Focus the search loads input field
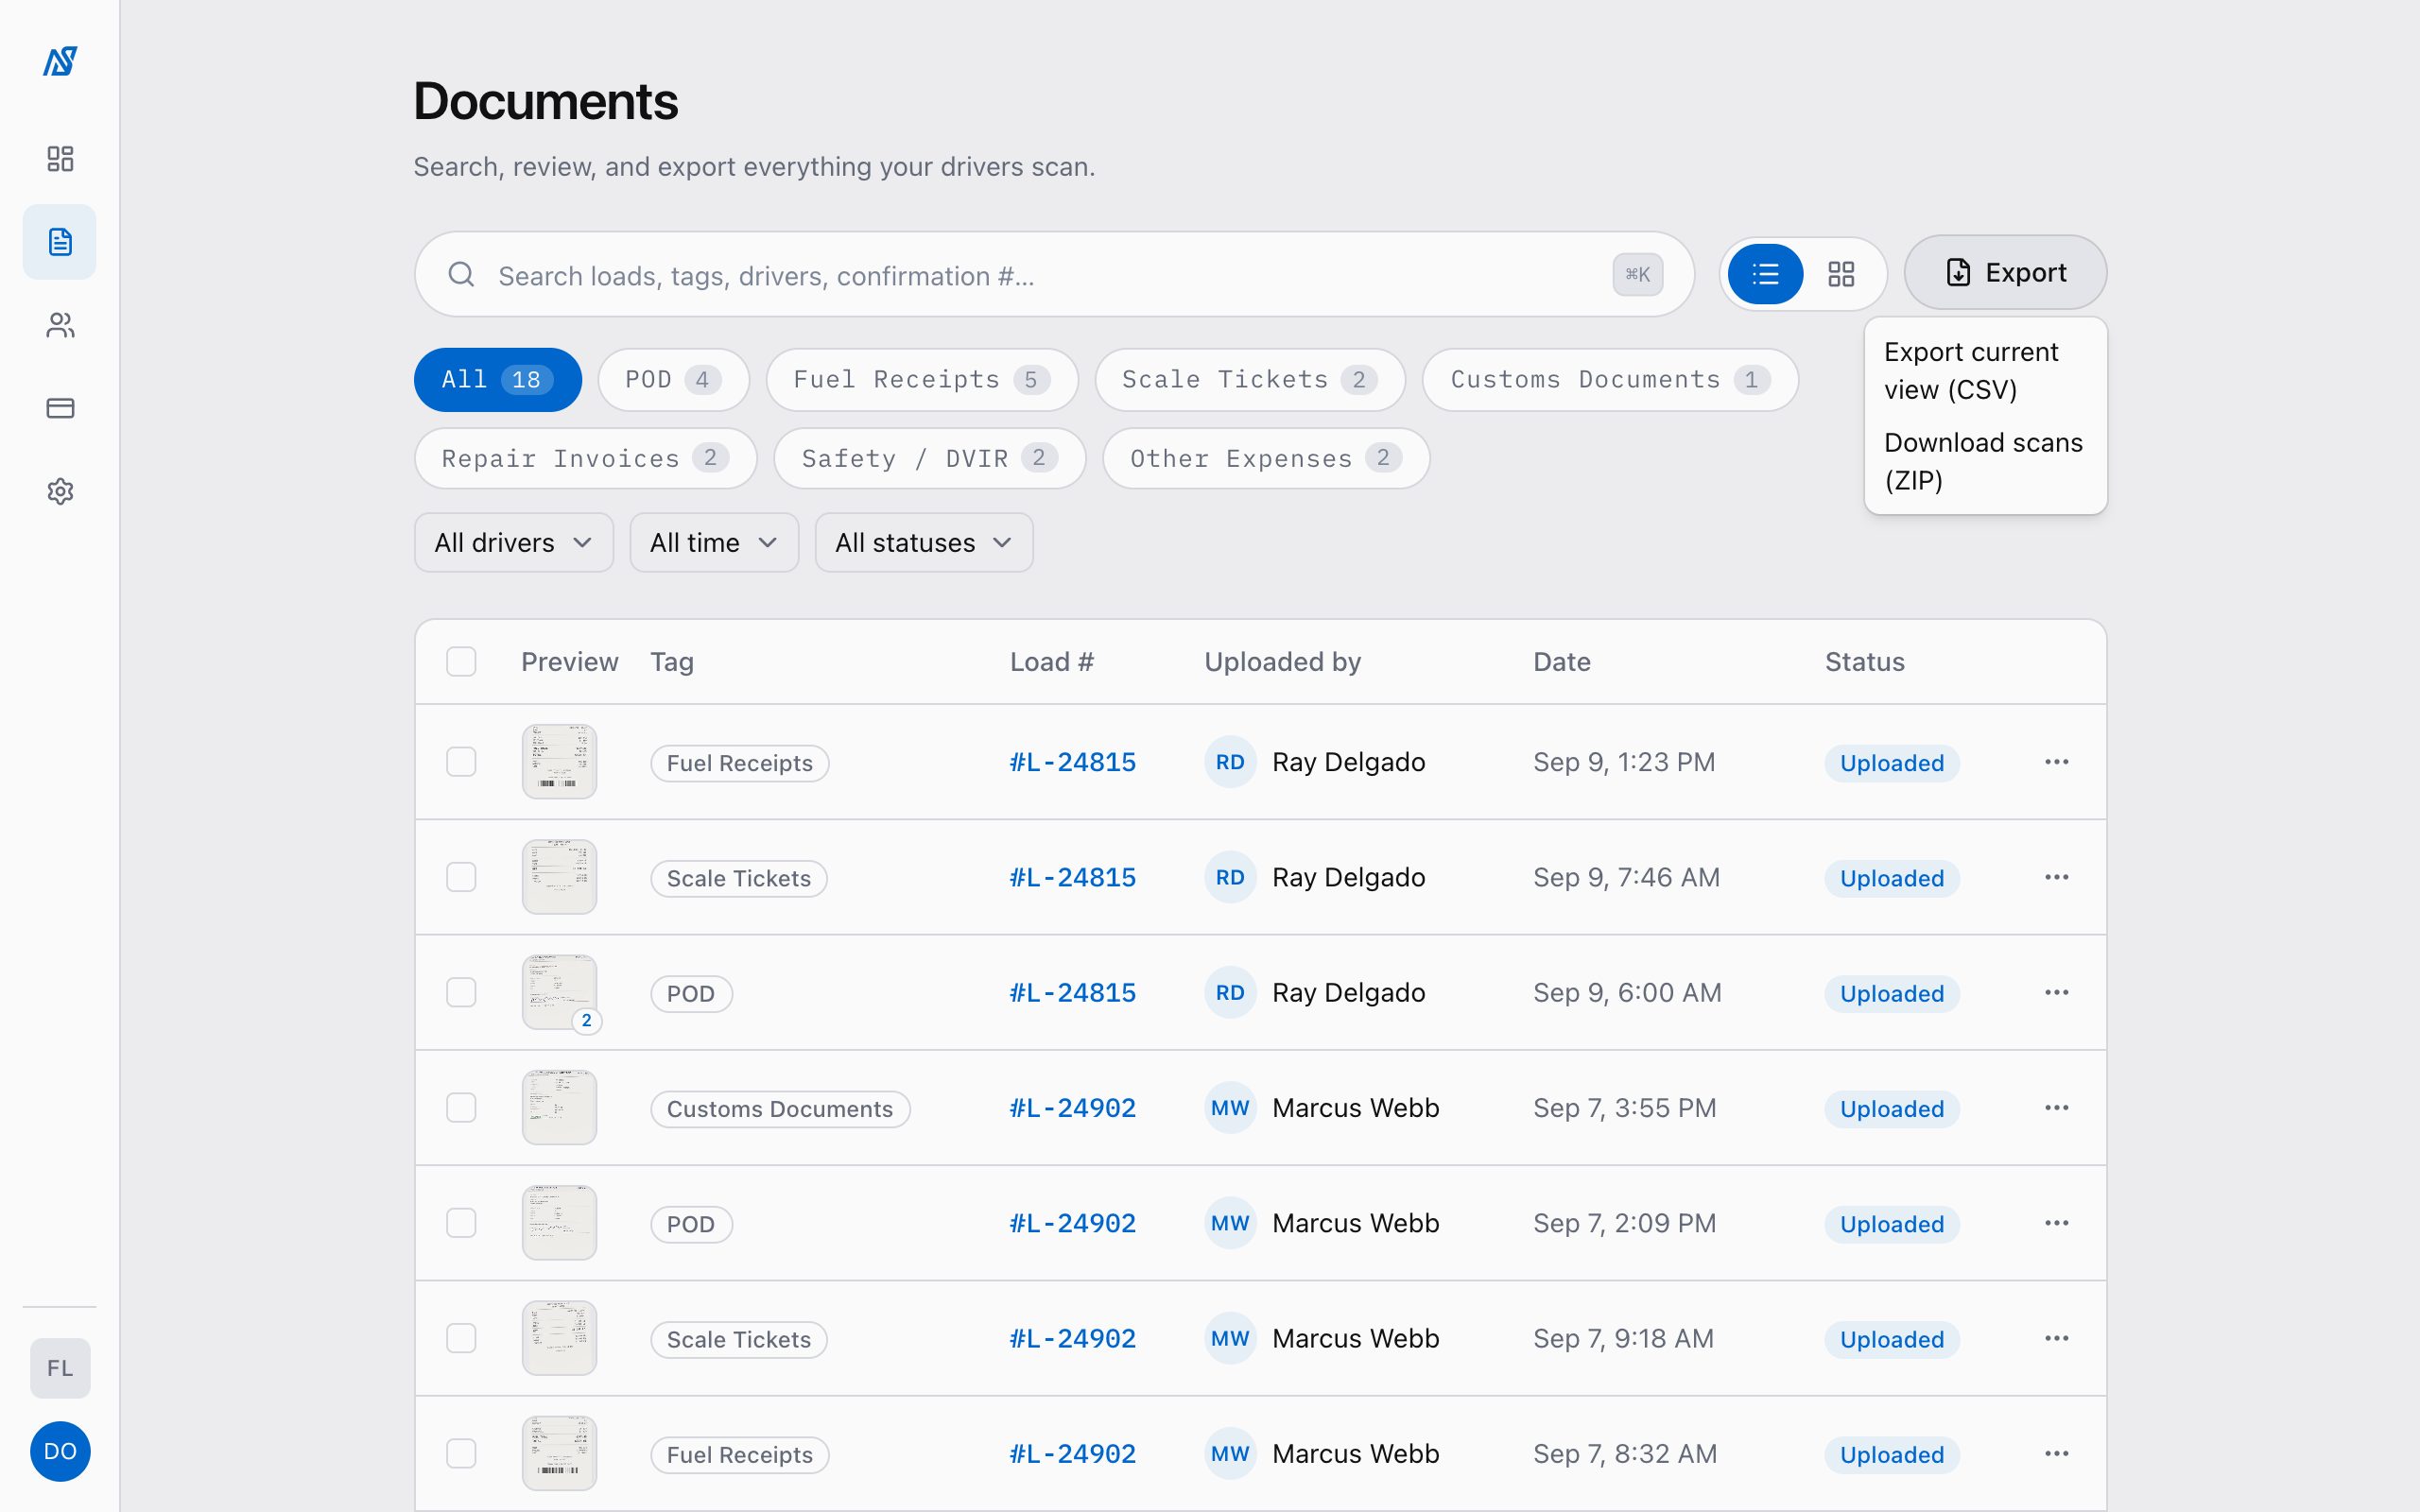2420x1512 pixels. click(1054, 275)
